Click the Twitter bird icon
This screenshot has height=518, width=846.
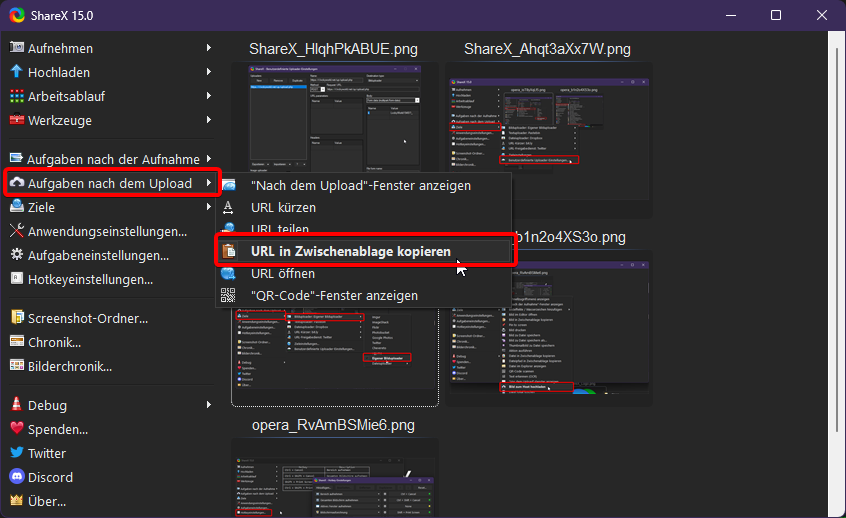click(16, 453)
